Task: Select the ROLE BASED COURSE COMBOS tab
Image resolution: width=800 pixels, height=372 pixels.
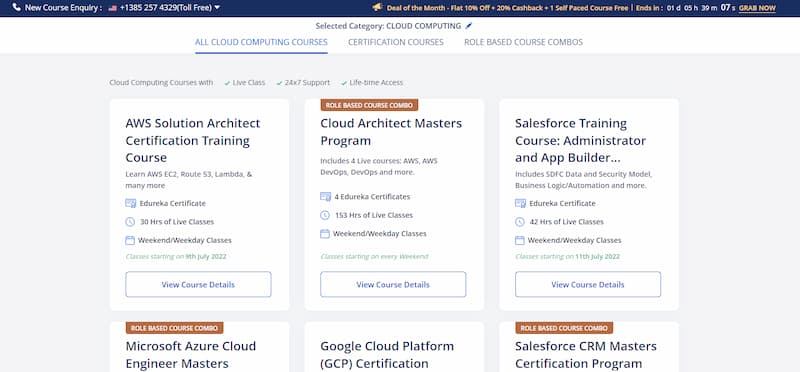Action: (523, 42)
